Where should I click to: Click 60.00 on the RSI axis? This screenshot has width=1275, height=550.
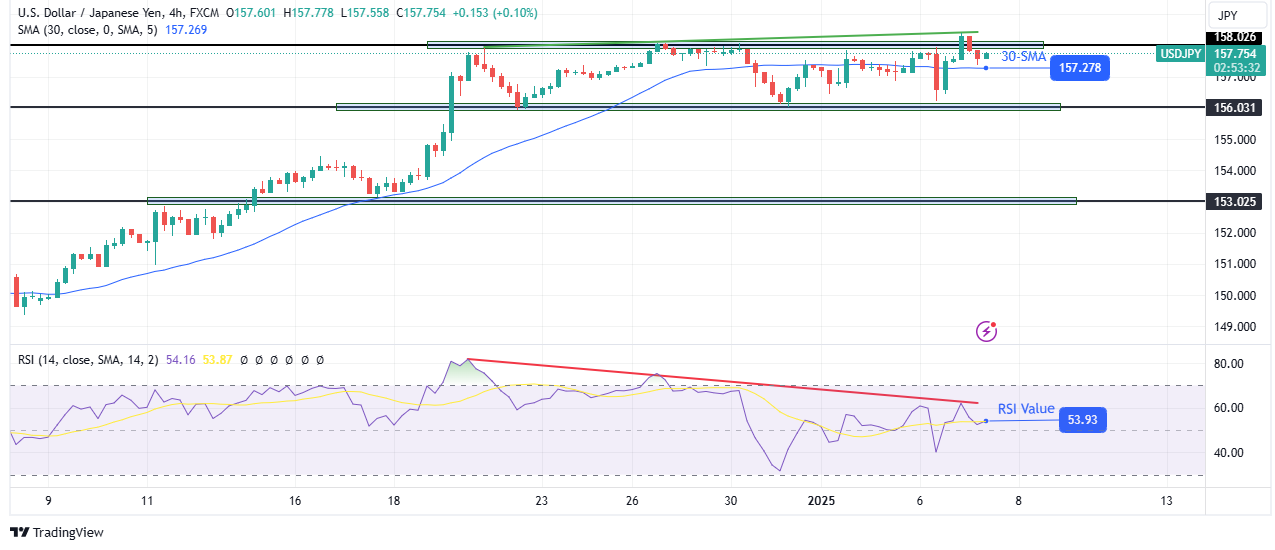[1227, 408]
